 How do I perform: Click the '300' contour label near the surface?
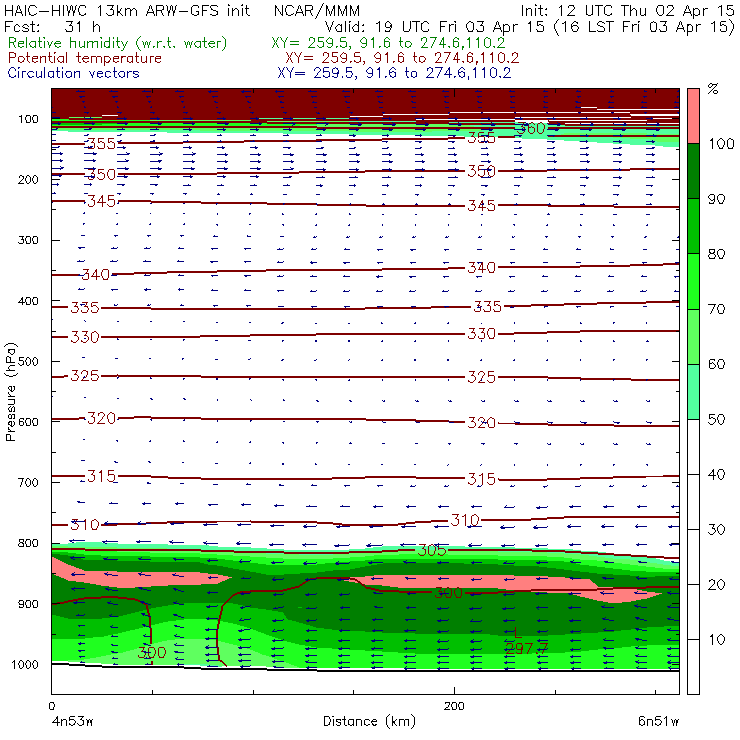pyautogui.click(x=152, y=653)
